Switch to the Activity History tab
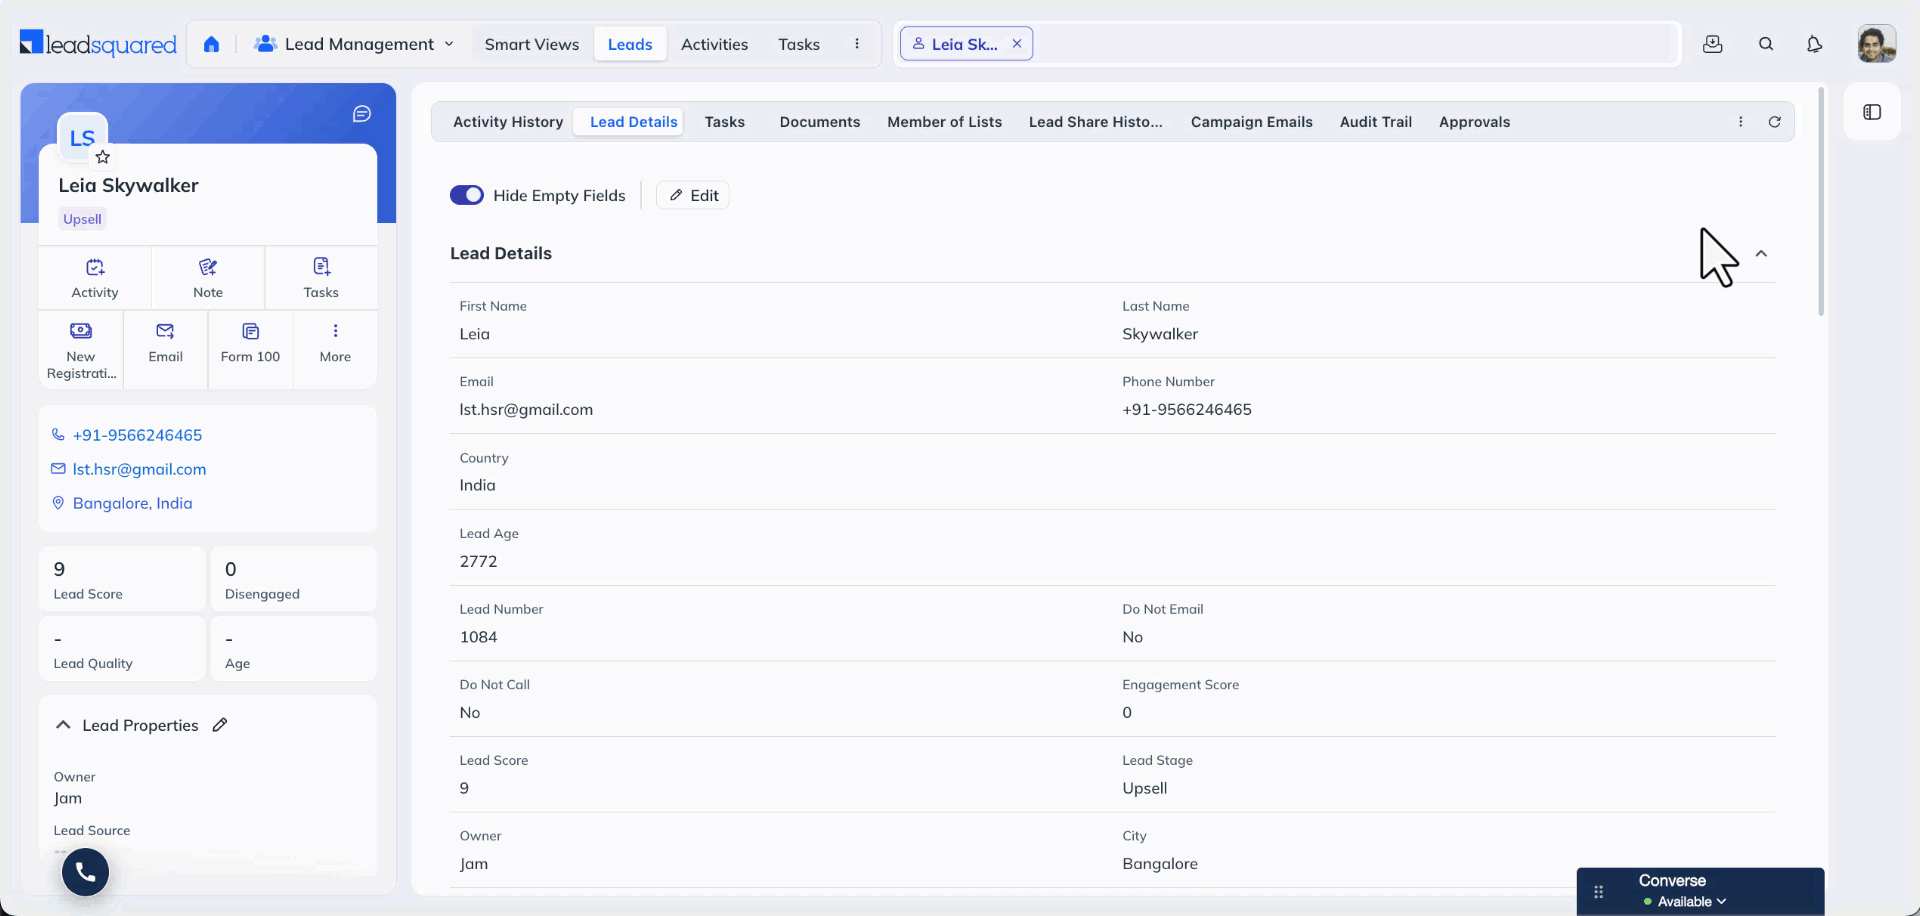Image resolution: width=1920 pixels, height=916 pixels. (x=507, y=121)
